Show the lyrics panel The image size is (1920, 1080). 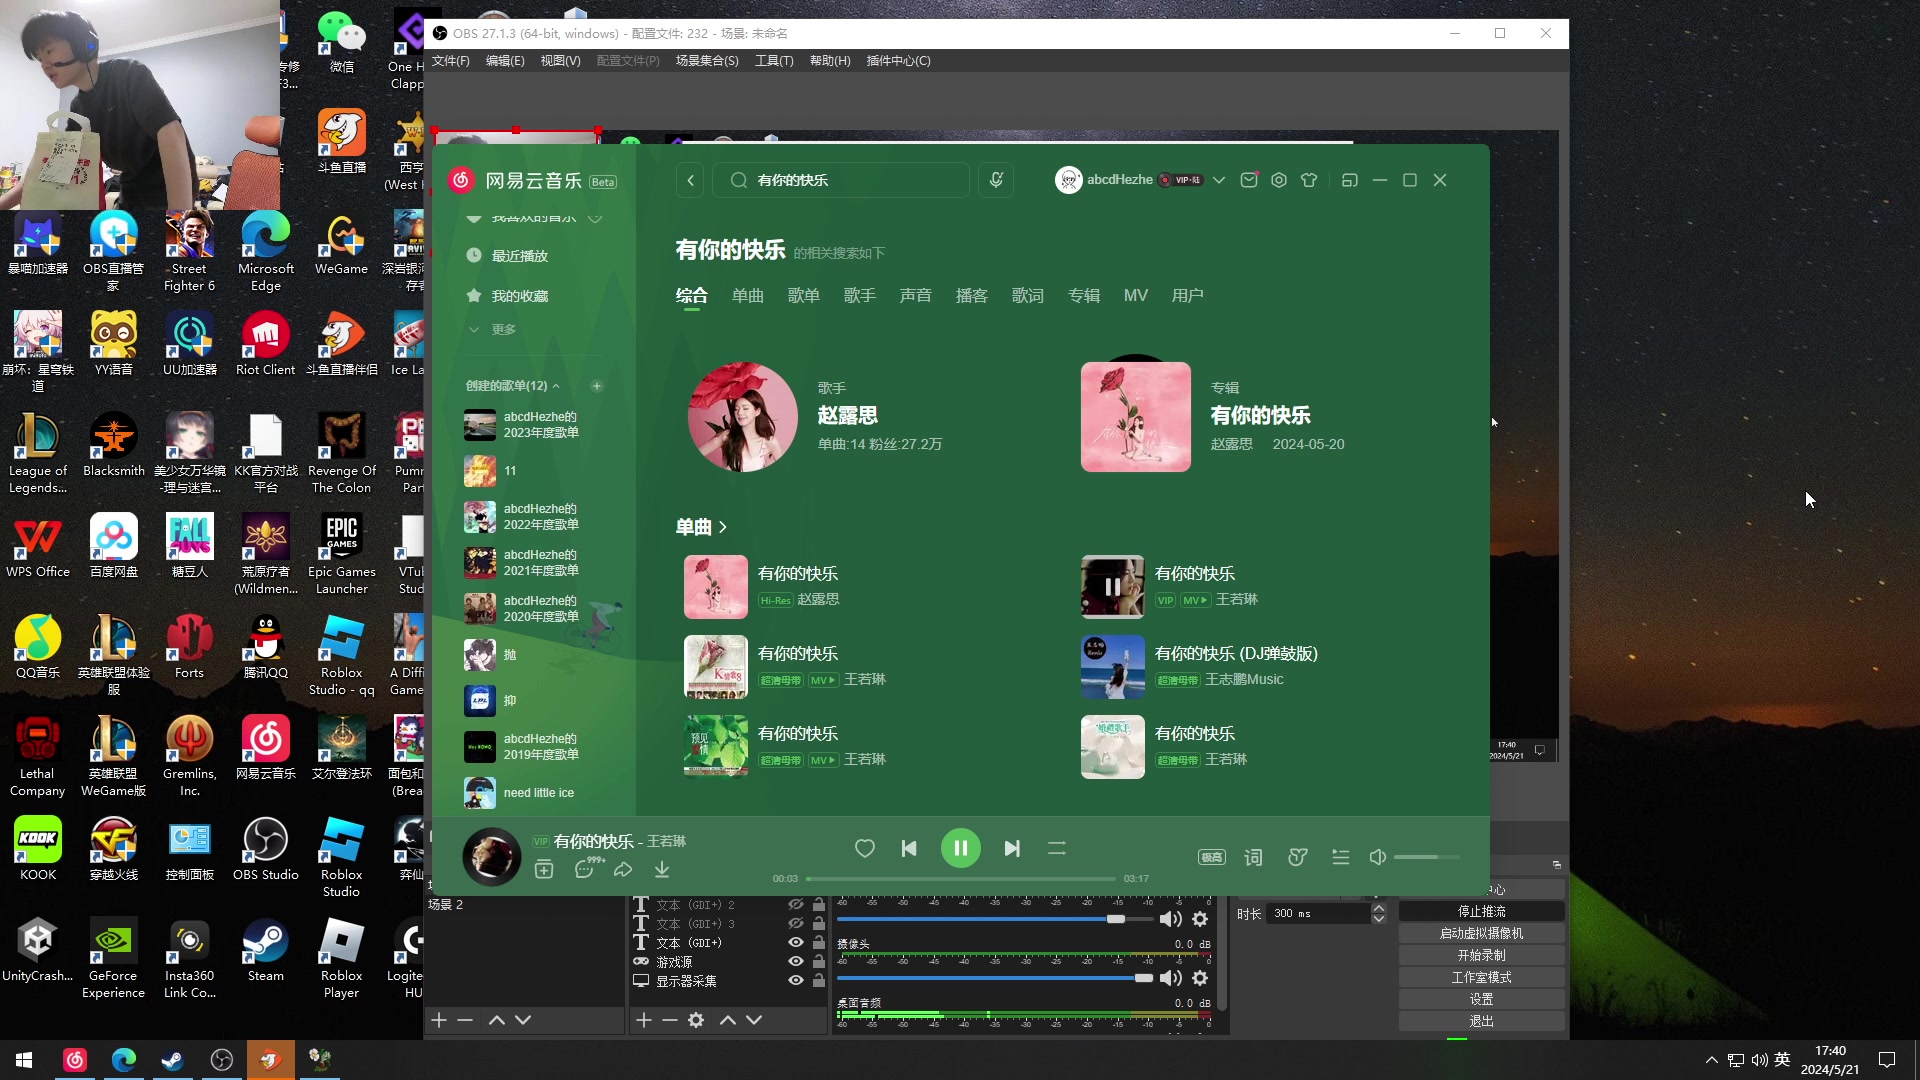pos(1253,857)
